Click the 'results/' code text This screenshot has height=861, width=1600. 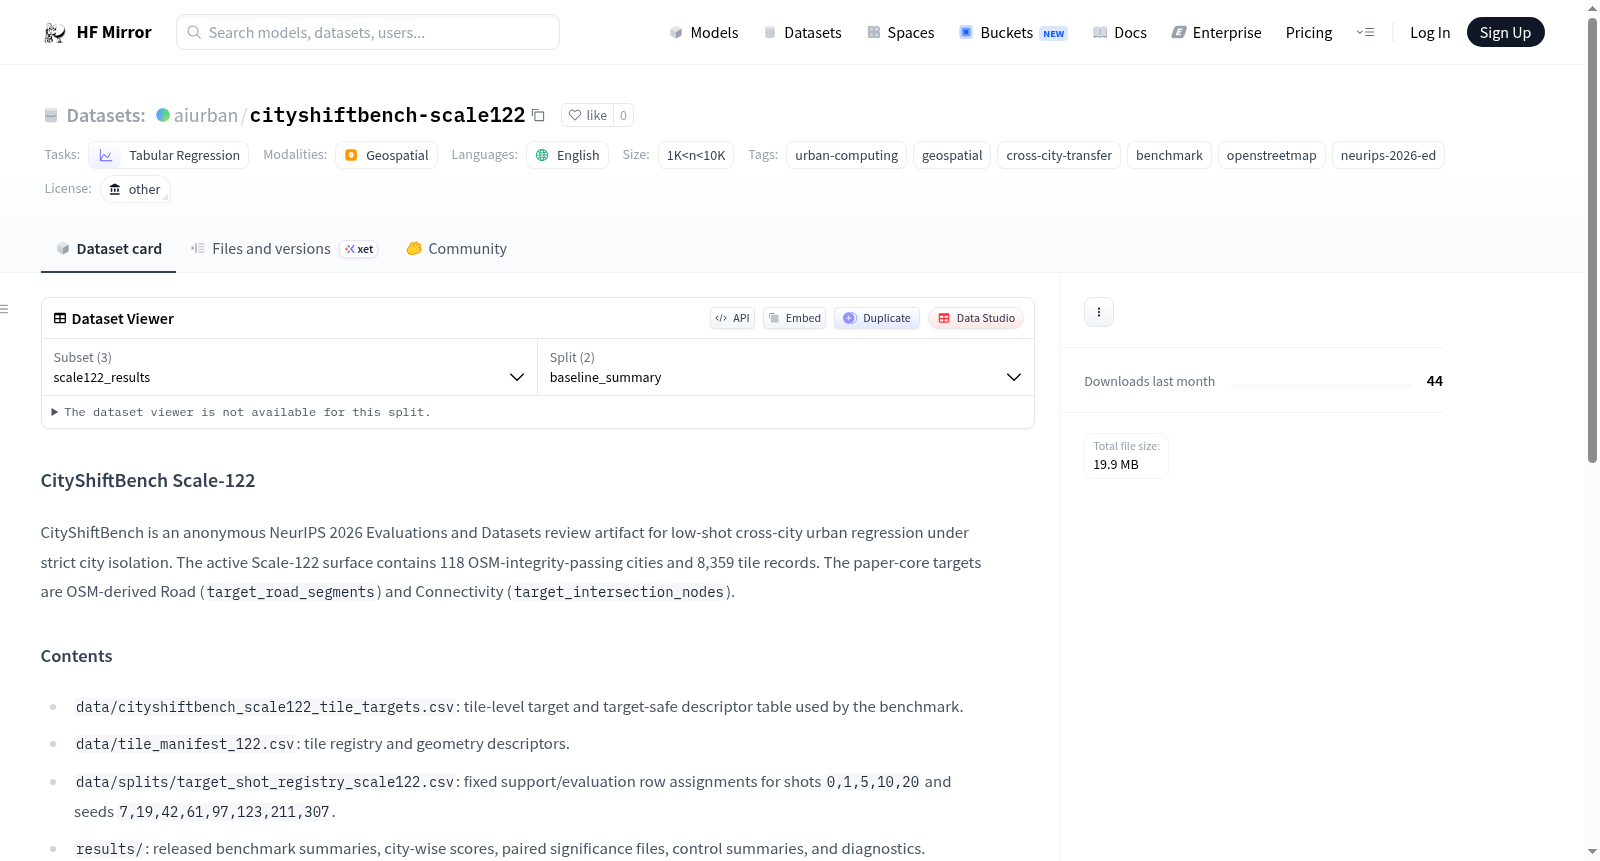point(110,849)
